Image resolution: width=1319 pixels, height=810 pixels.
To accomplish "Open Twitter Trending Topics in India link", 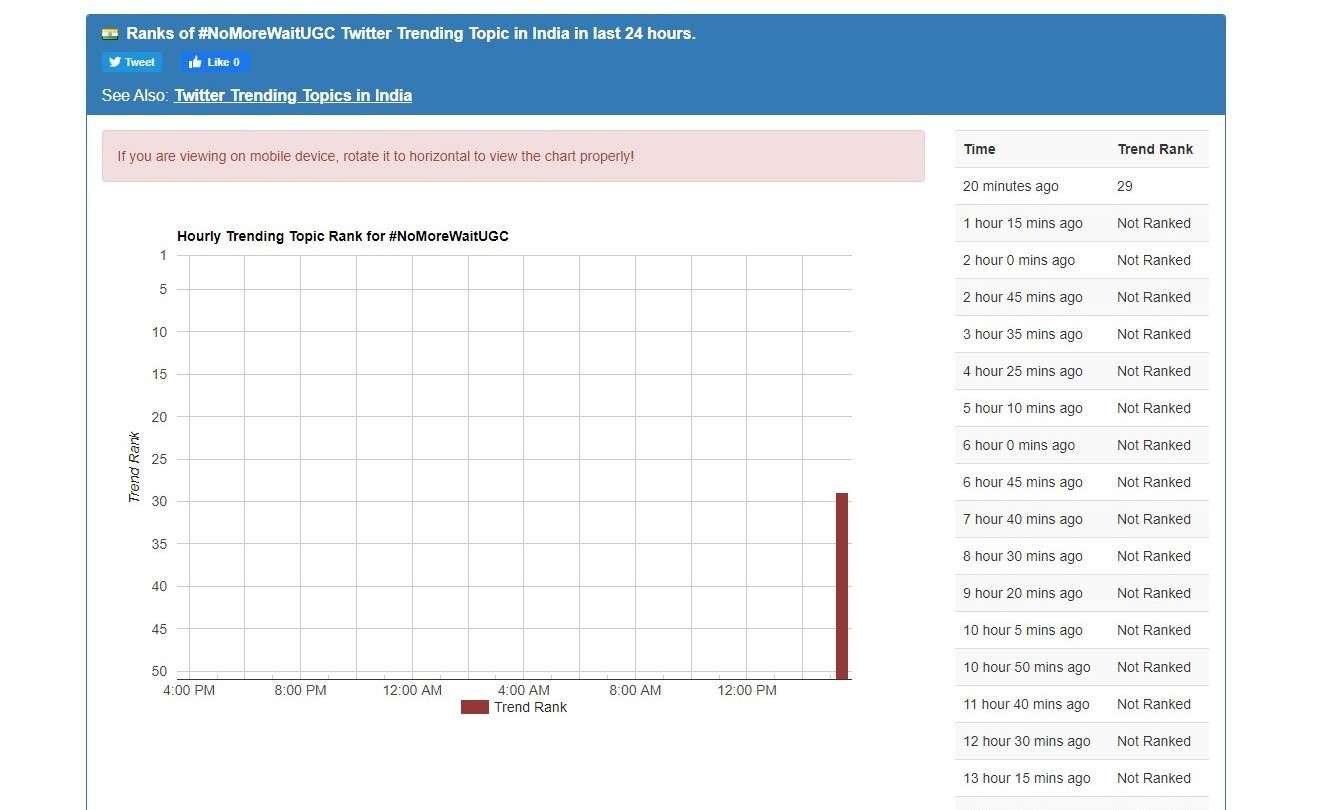I will [292, 95].
